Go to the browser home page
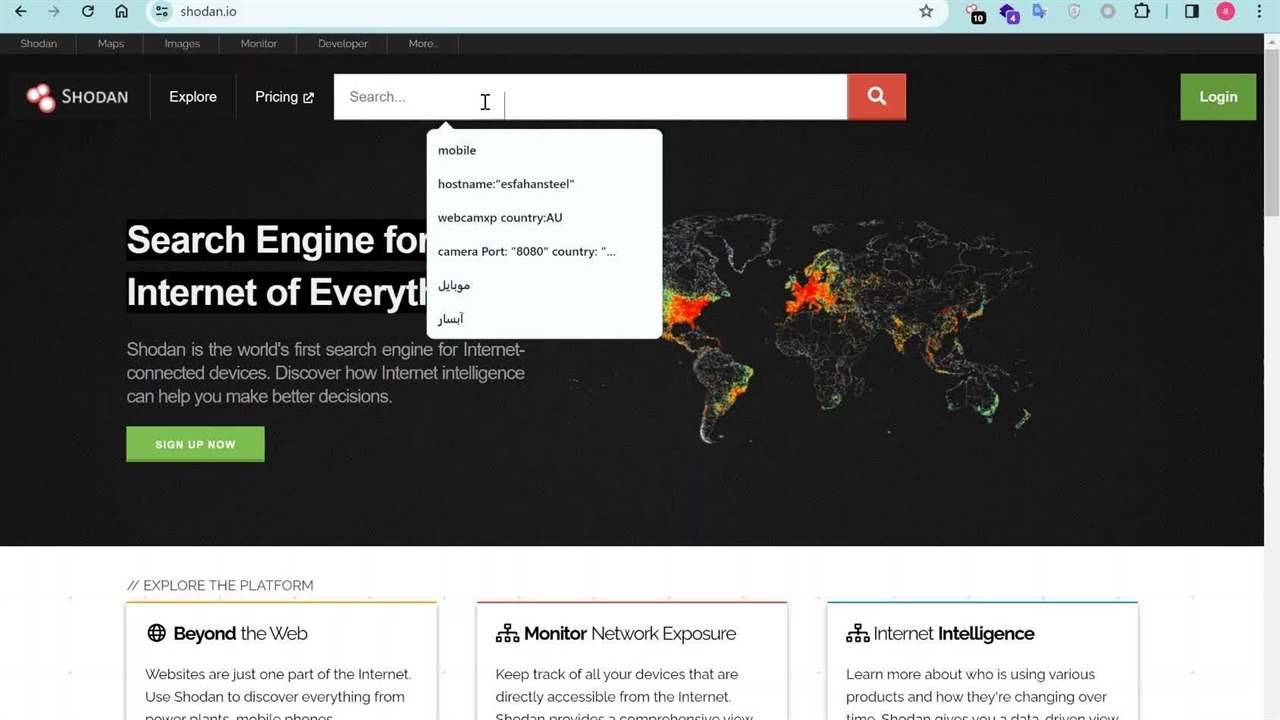The width and height of the screenshot is (1280, 720). pos(121,12)
